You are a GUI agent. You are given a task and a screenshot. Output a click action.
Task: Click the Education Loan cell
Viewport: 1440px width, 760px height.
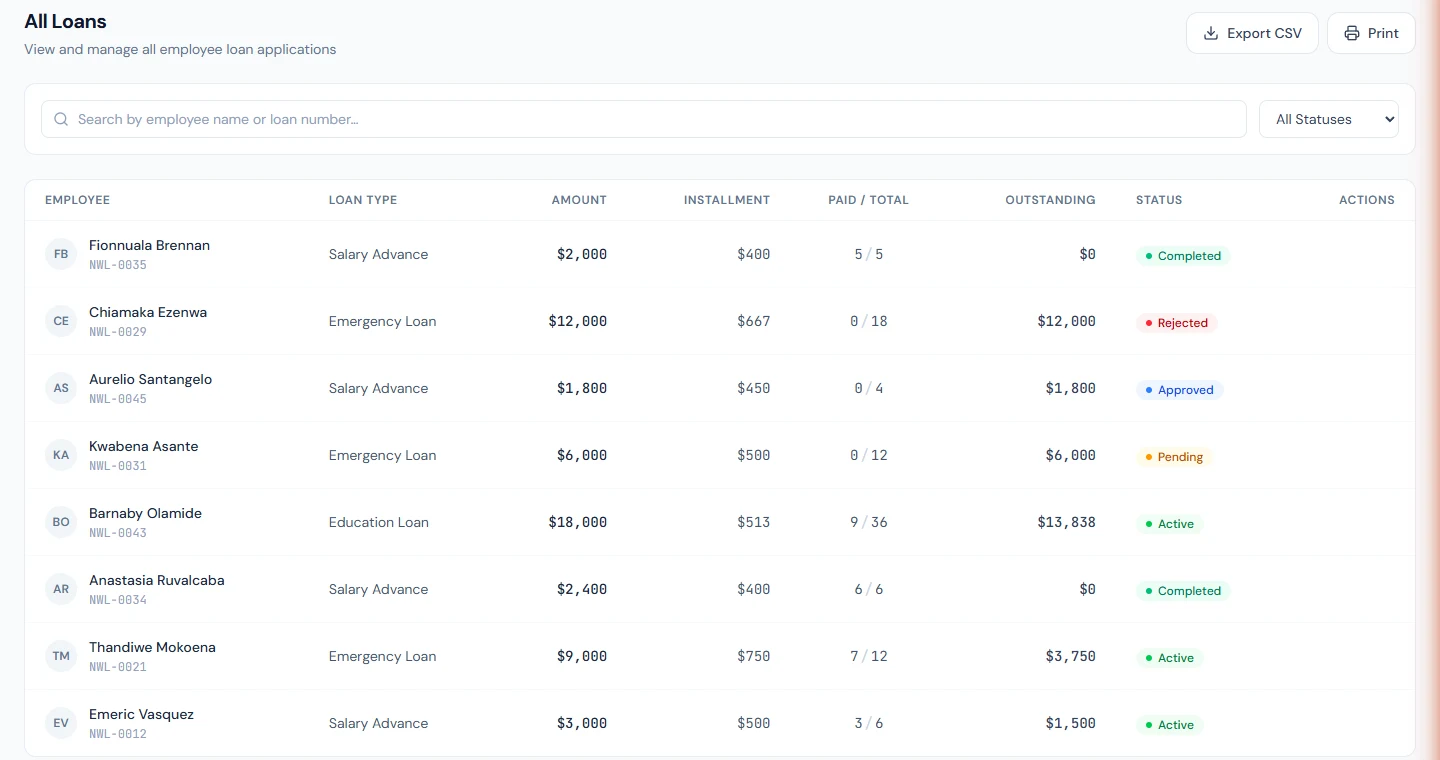coord(379,522)
